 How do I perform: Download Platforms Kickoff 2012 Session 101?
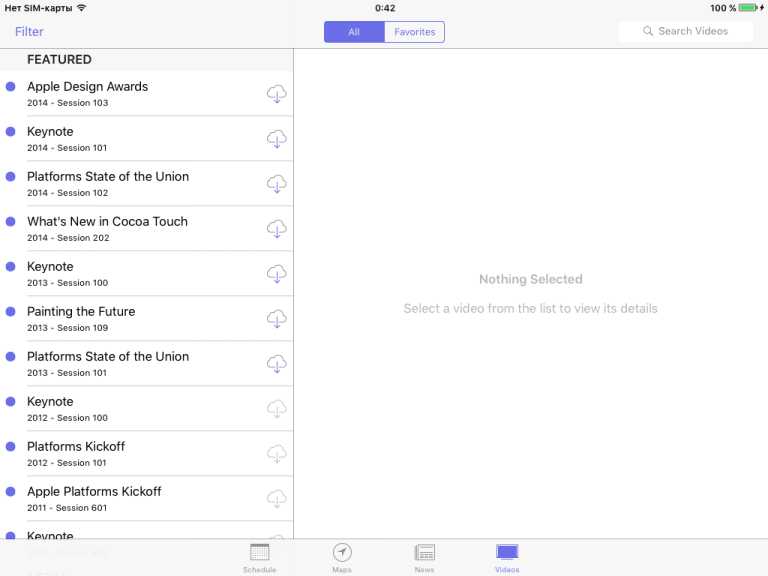(x=277, y=454)
